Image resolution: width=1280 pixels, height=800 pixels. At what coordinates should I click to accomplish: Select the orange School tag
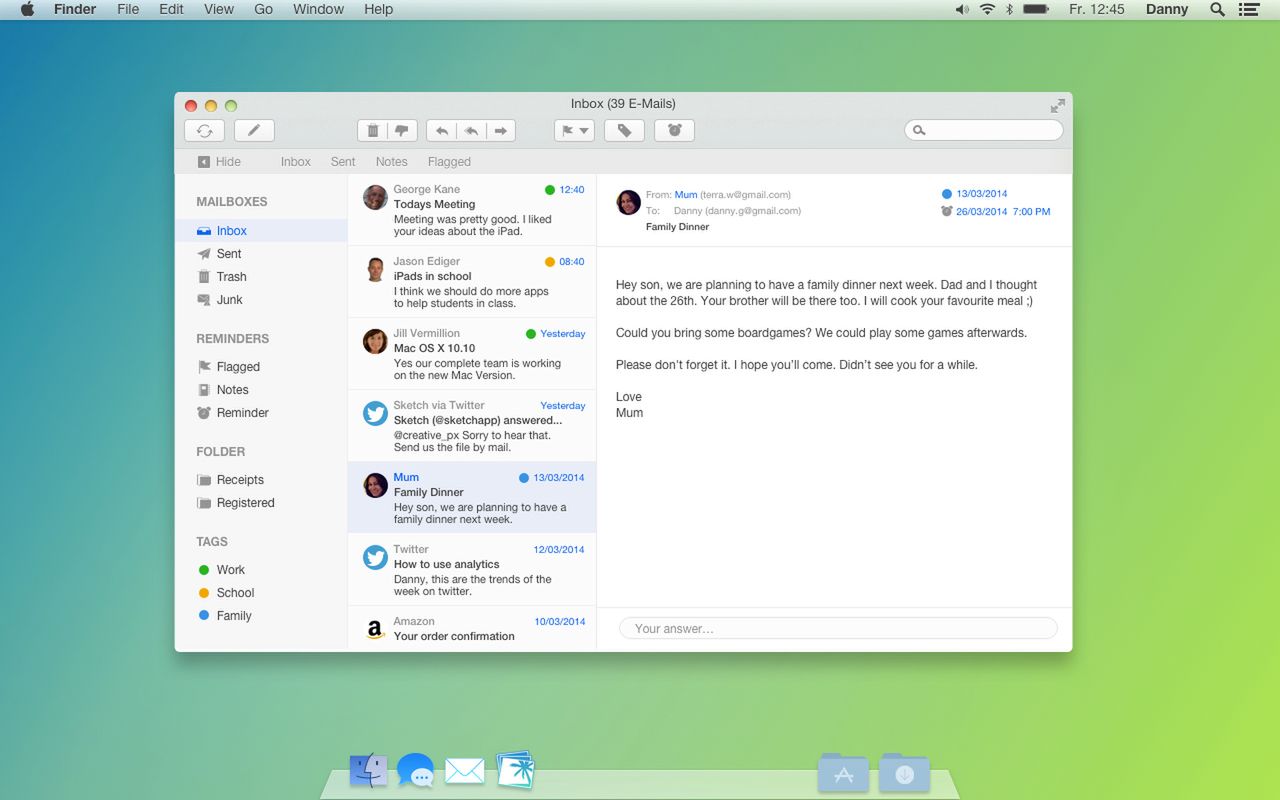[x=235, y=593]
